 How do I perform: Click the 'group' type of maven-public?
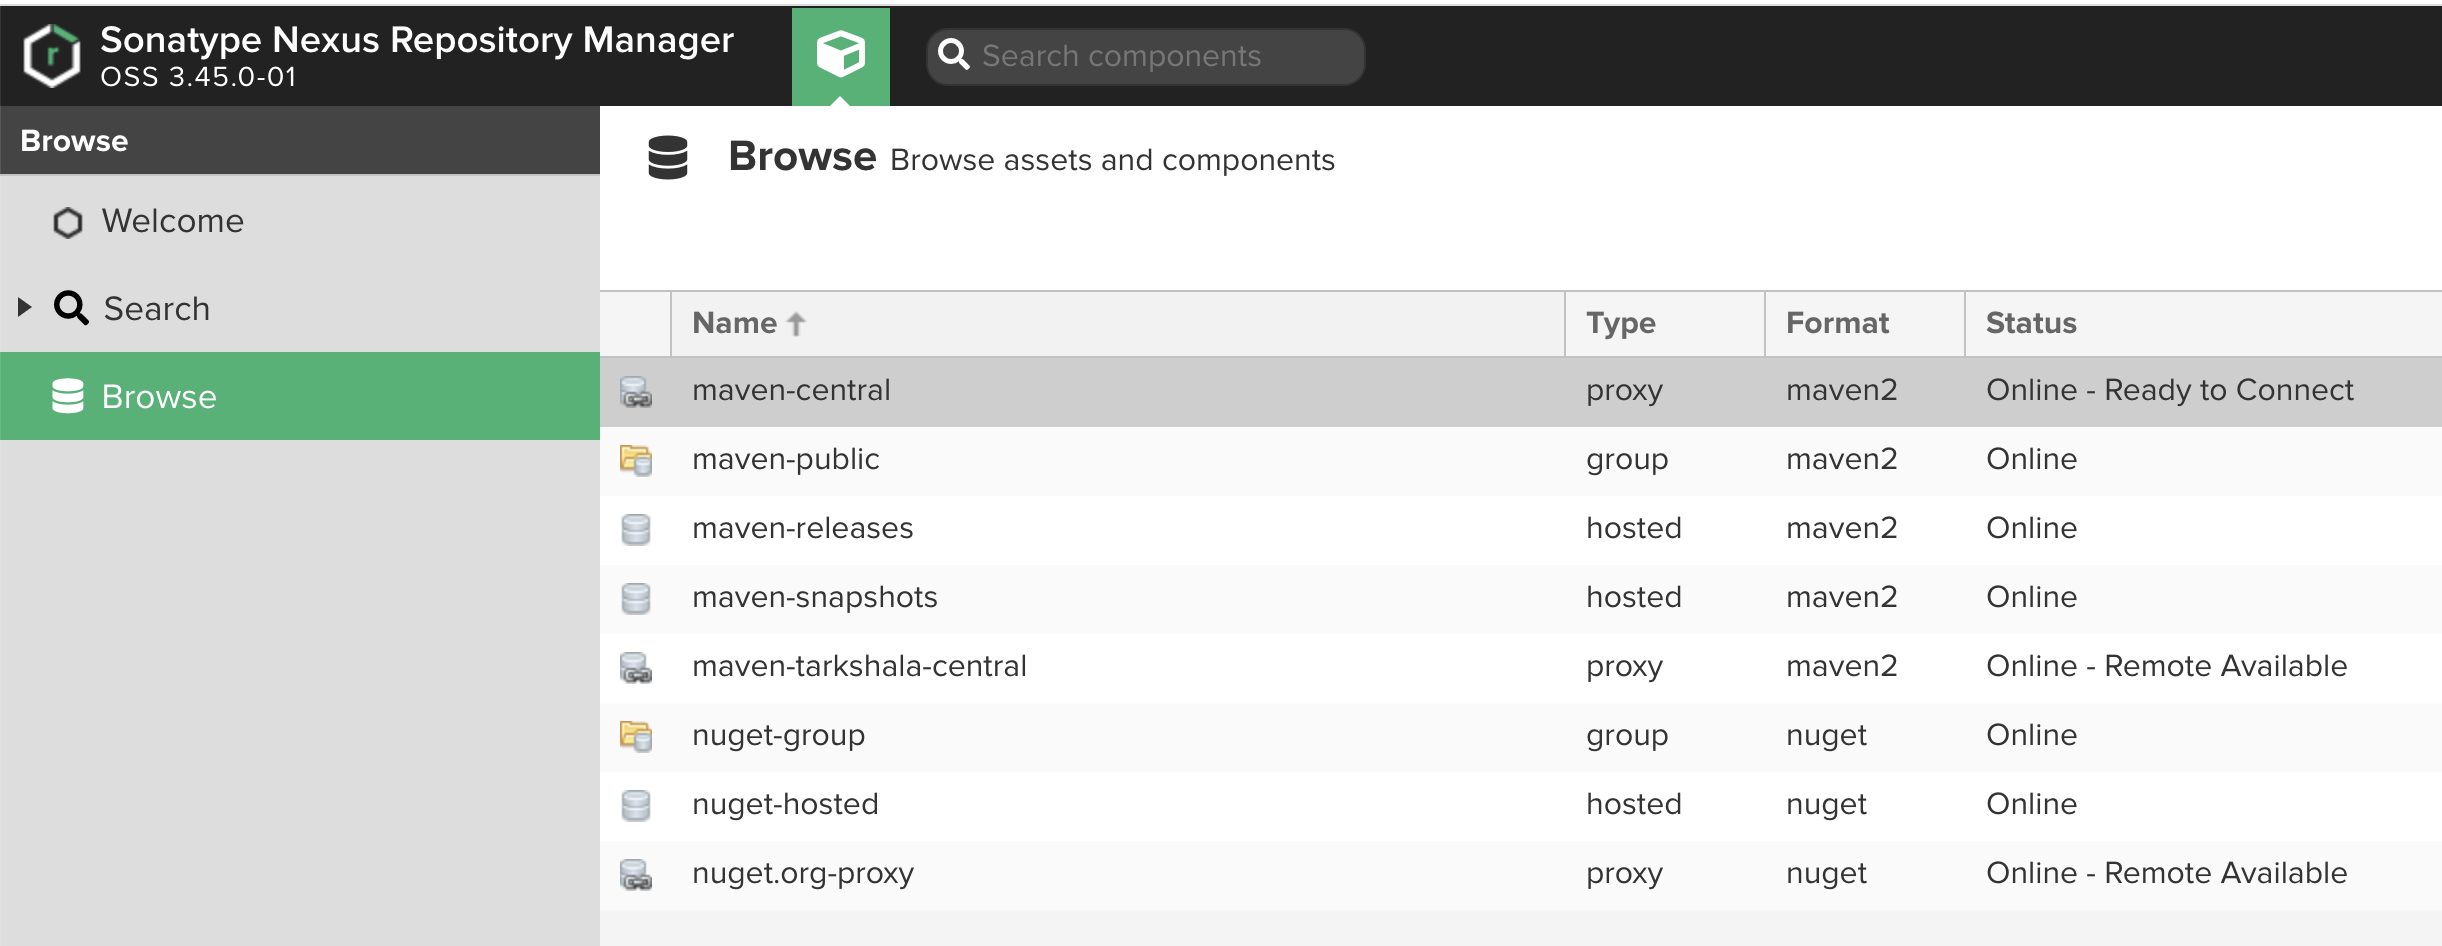coord(1627,460)
